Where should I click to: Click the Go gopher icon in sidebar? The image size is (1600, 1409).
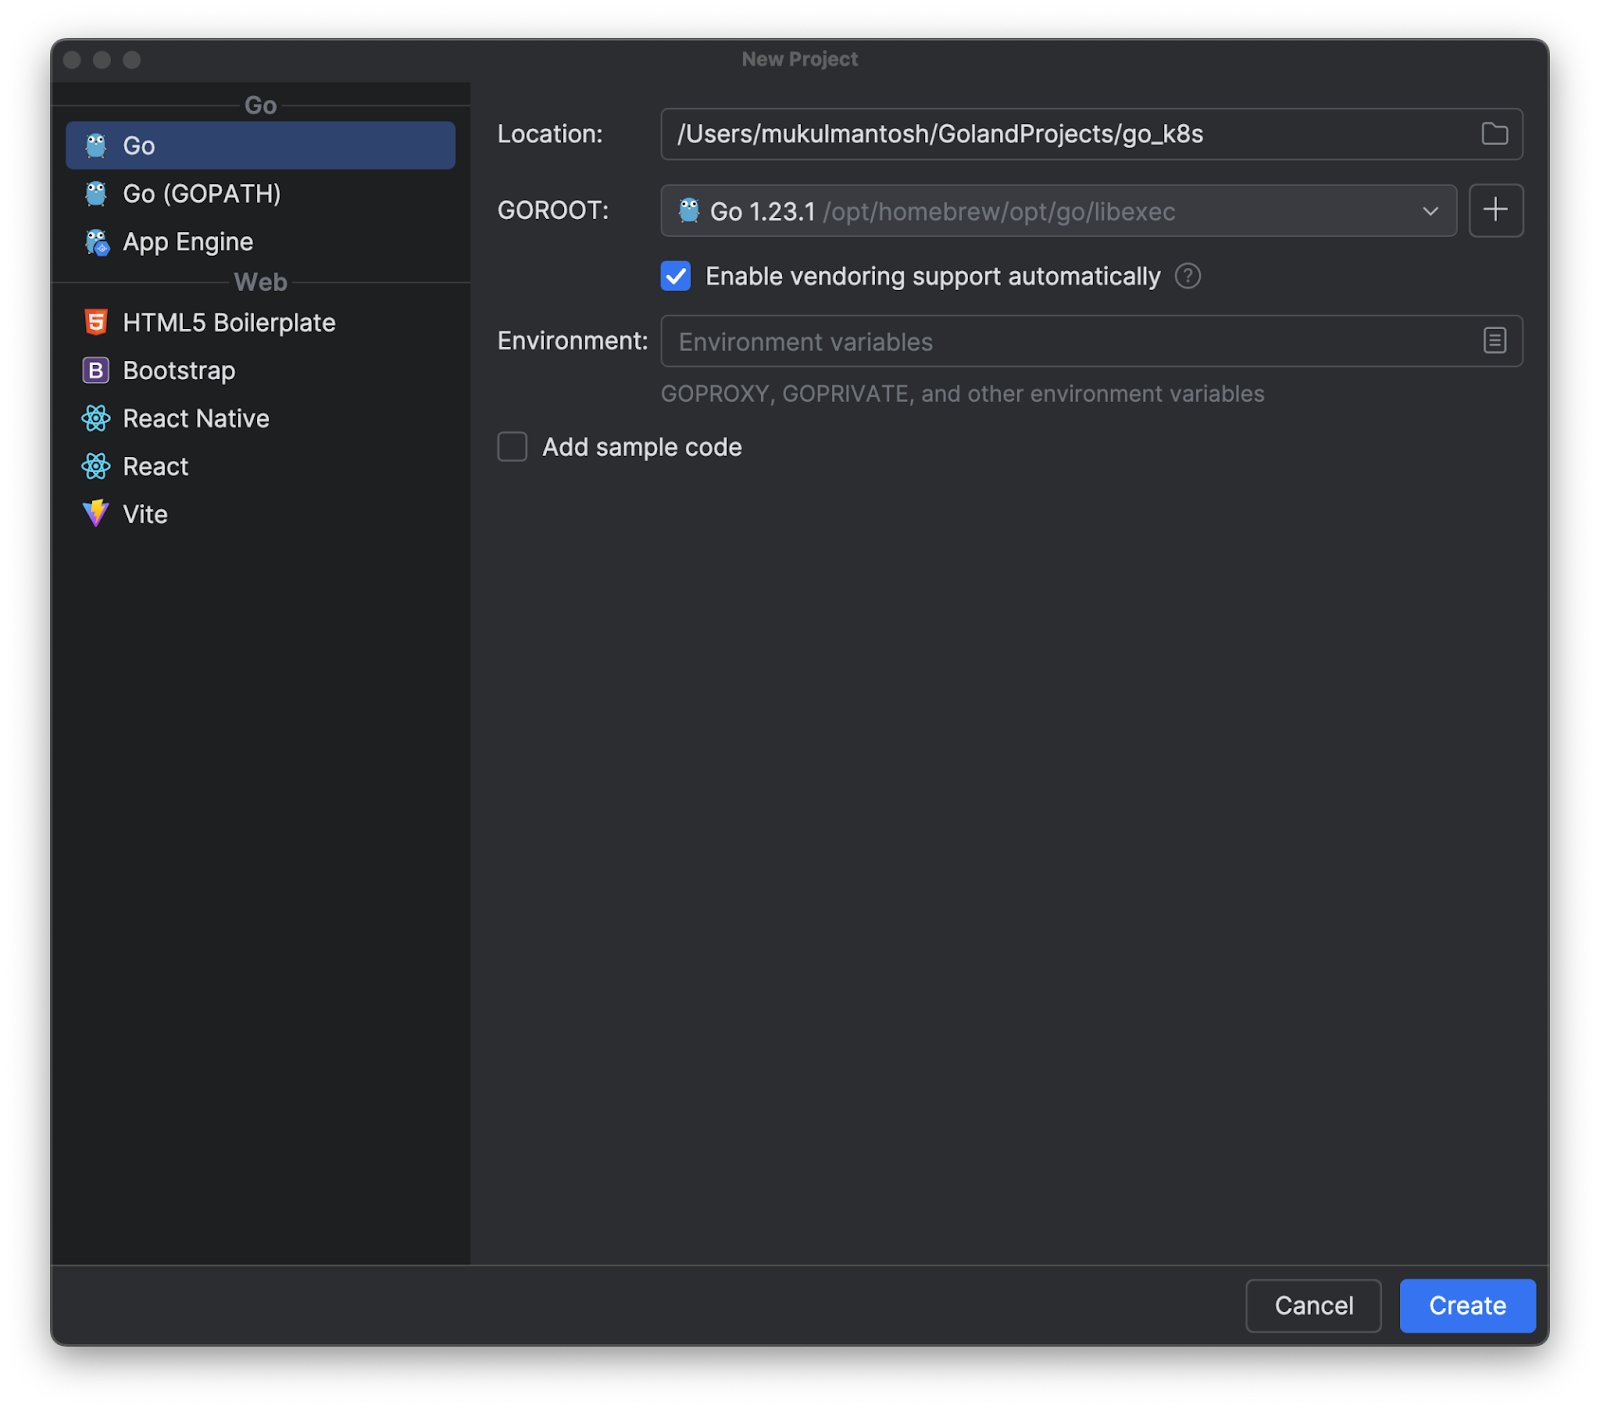(96, 146)
